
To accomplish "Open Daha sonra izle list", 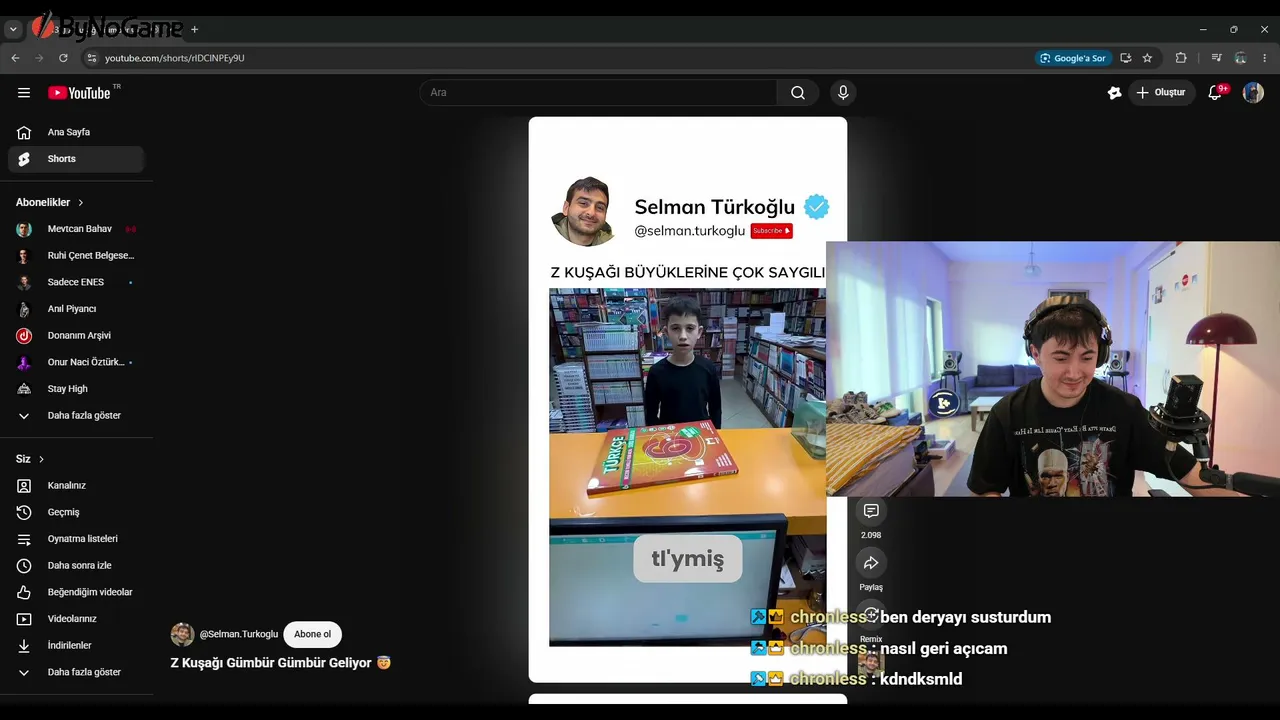I will coord(77,566).
